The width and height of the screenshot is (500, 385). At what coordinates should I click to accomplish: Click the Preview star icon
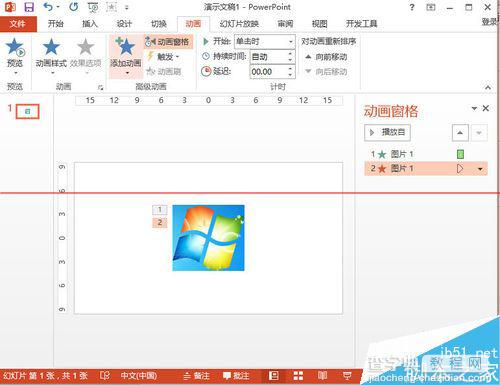coord(15,46)
